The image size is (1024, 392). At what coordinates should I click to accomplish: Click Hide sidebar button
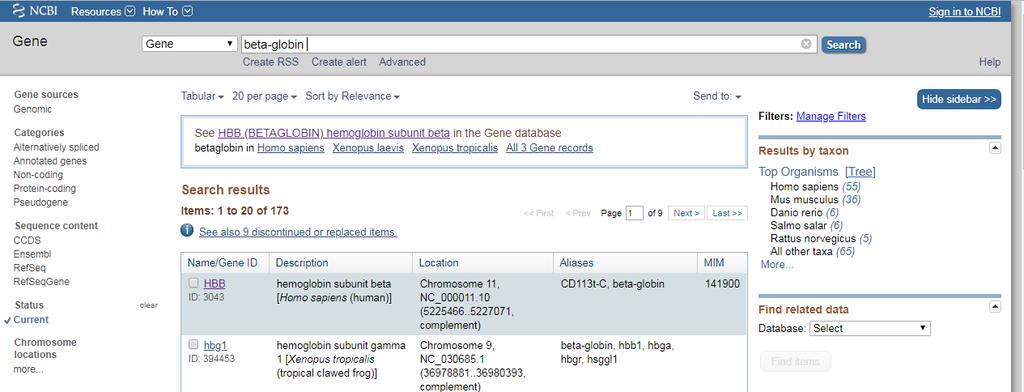coord(959,99)
